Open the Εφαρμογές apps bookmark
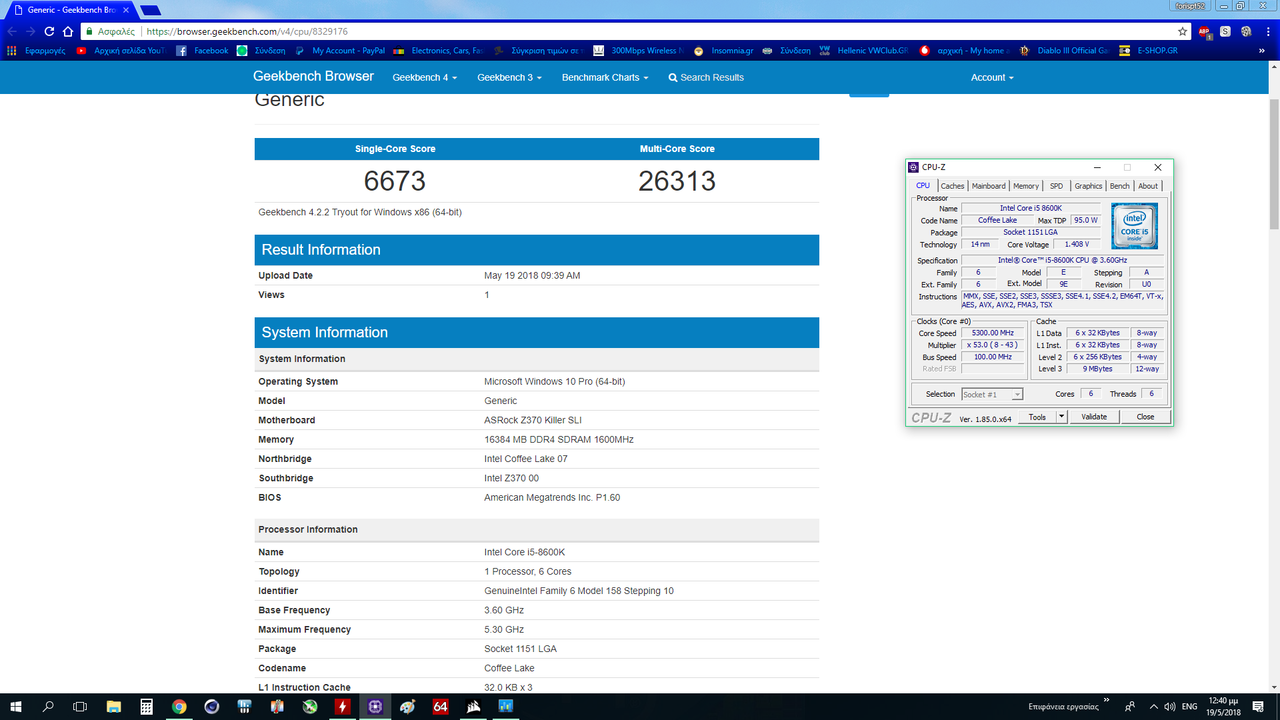 [x=36, y=50]
